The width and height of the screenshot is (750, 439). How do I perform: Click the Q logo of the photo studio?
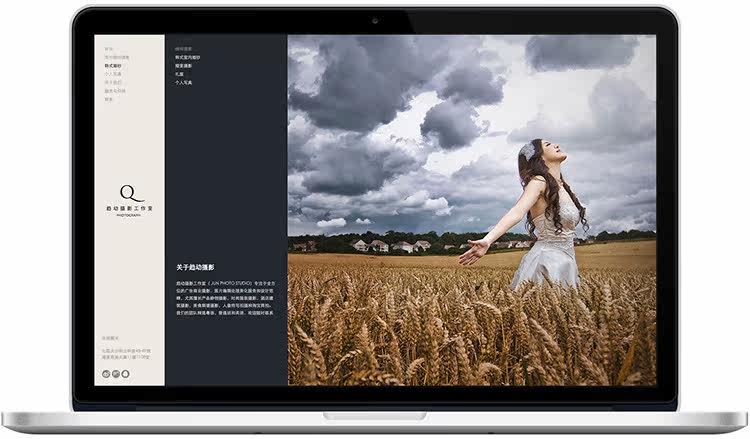(x=129, y=192)
